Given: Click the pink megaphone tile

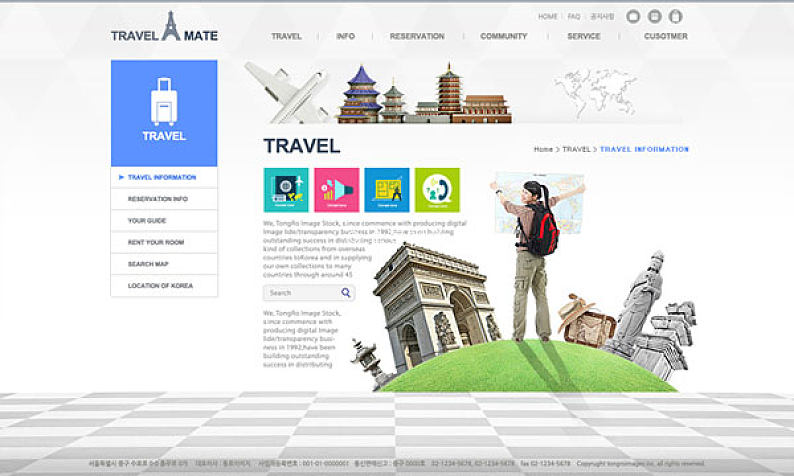Looking at the screenshot, I should (x=337, y=190).
